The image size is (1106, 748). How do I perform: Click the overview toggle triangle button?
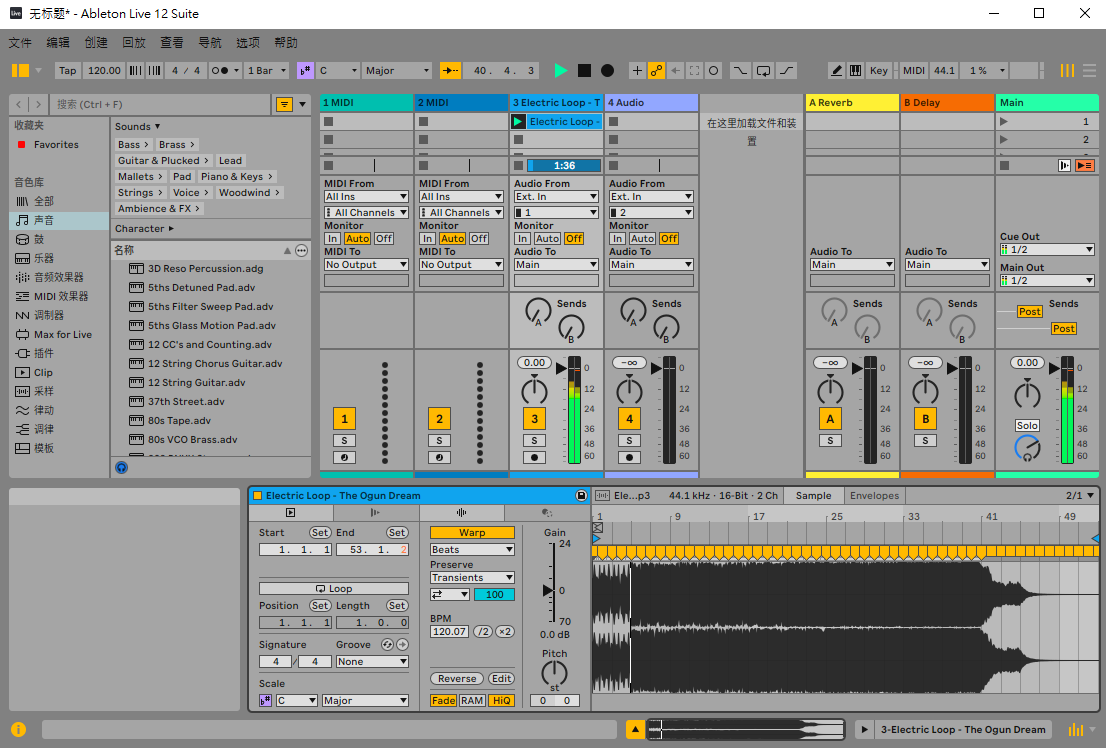pyautogui.click(x=636, y=730)
